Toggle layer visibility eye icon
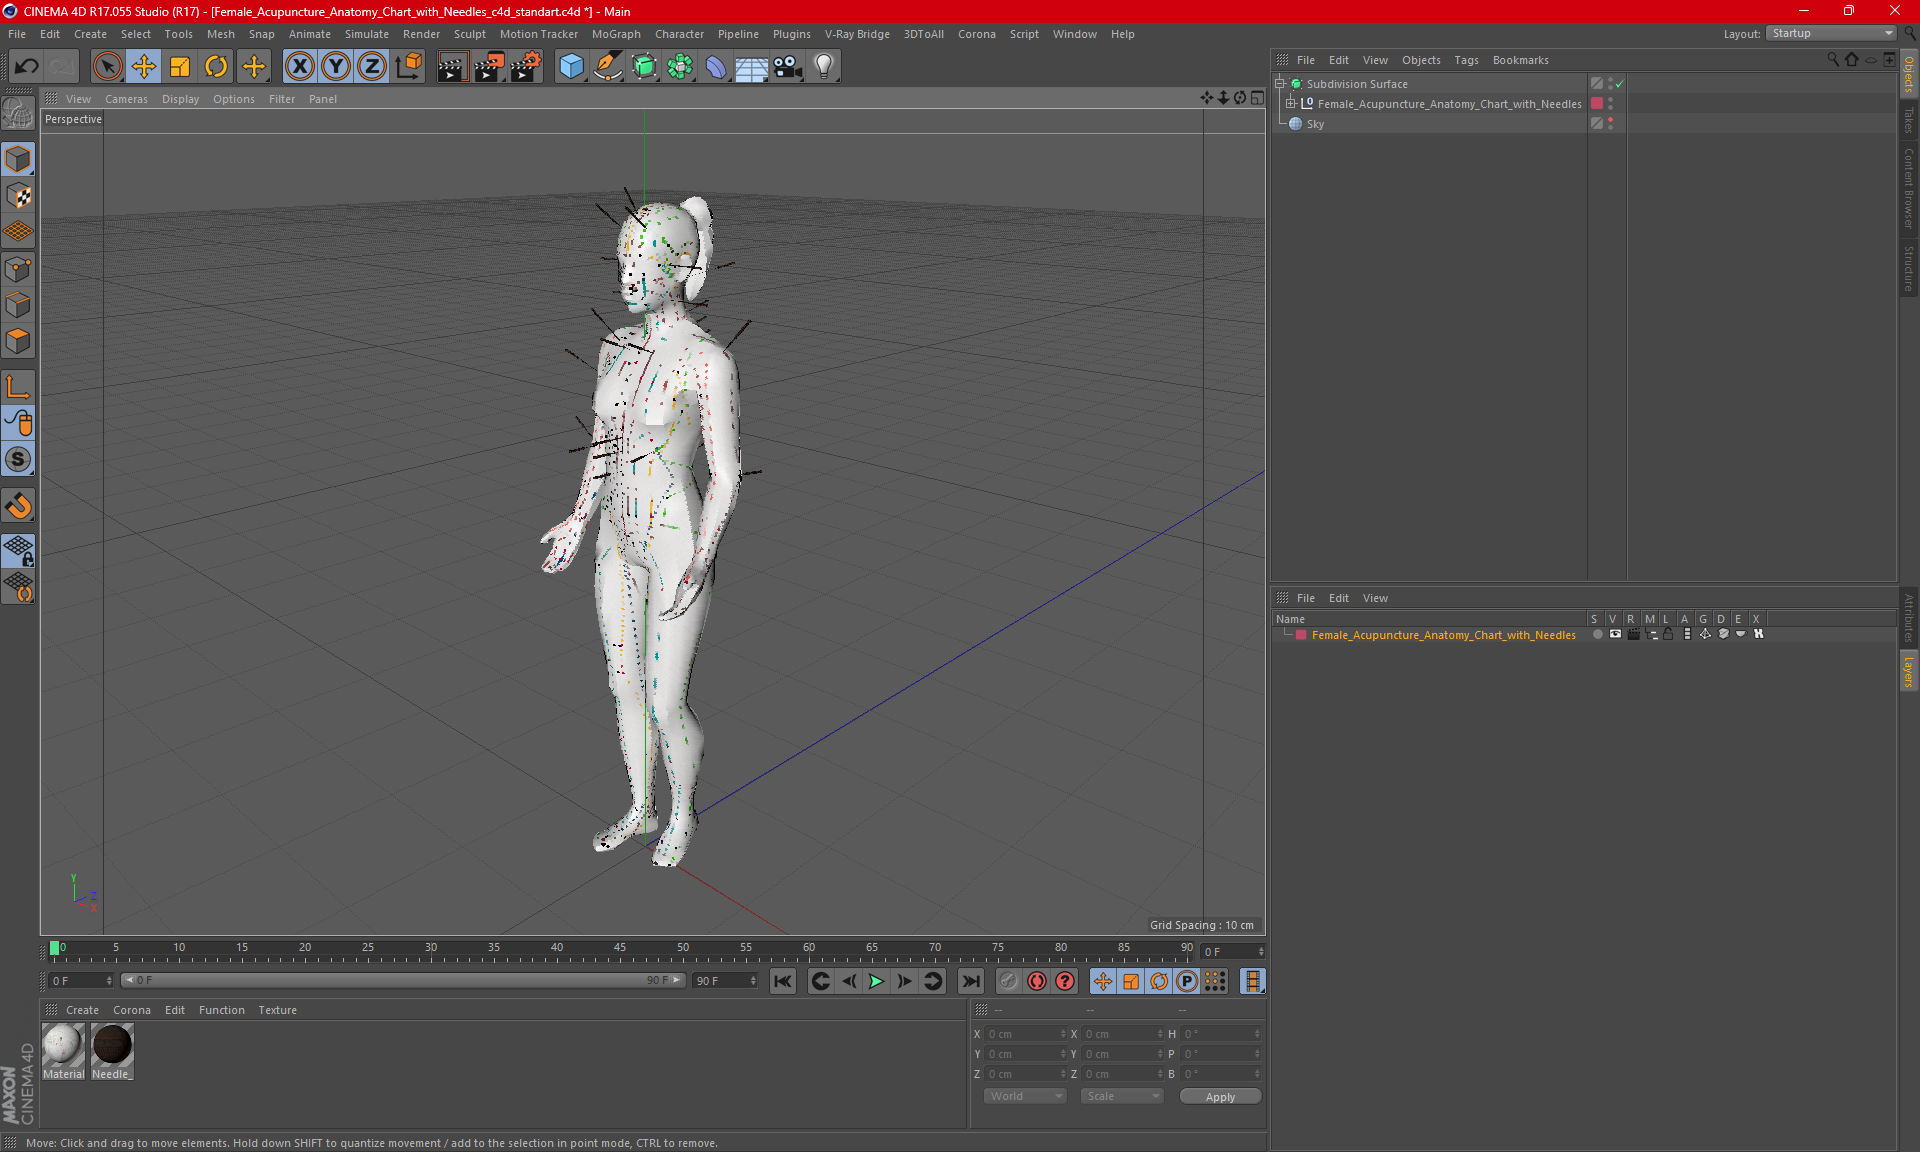Screen dimensions: 1920x1152 coord(1615,634)
